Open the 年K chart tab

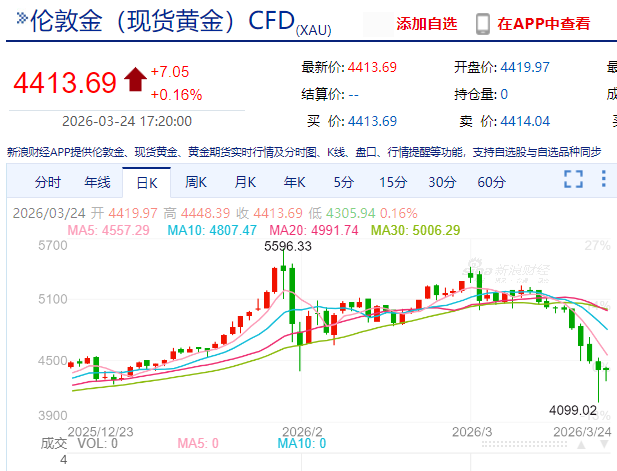click(294, 182)
